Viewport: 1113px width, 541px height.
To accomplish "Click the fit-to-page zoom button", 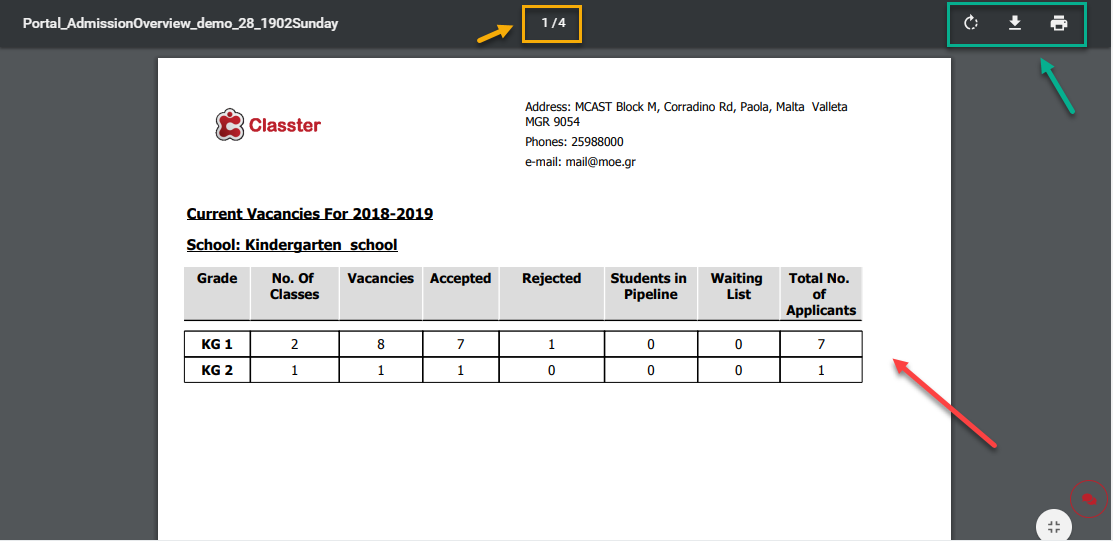I will tap(1054, 526).
